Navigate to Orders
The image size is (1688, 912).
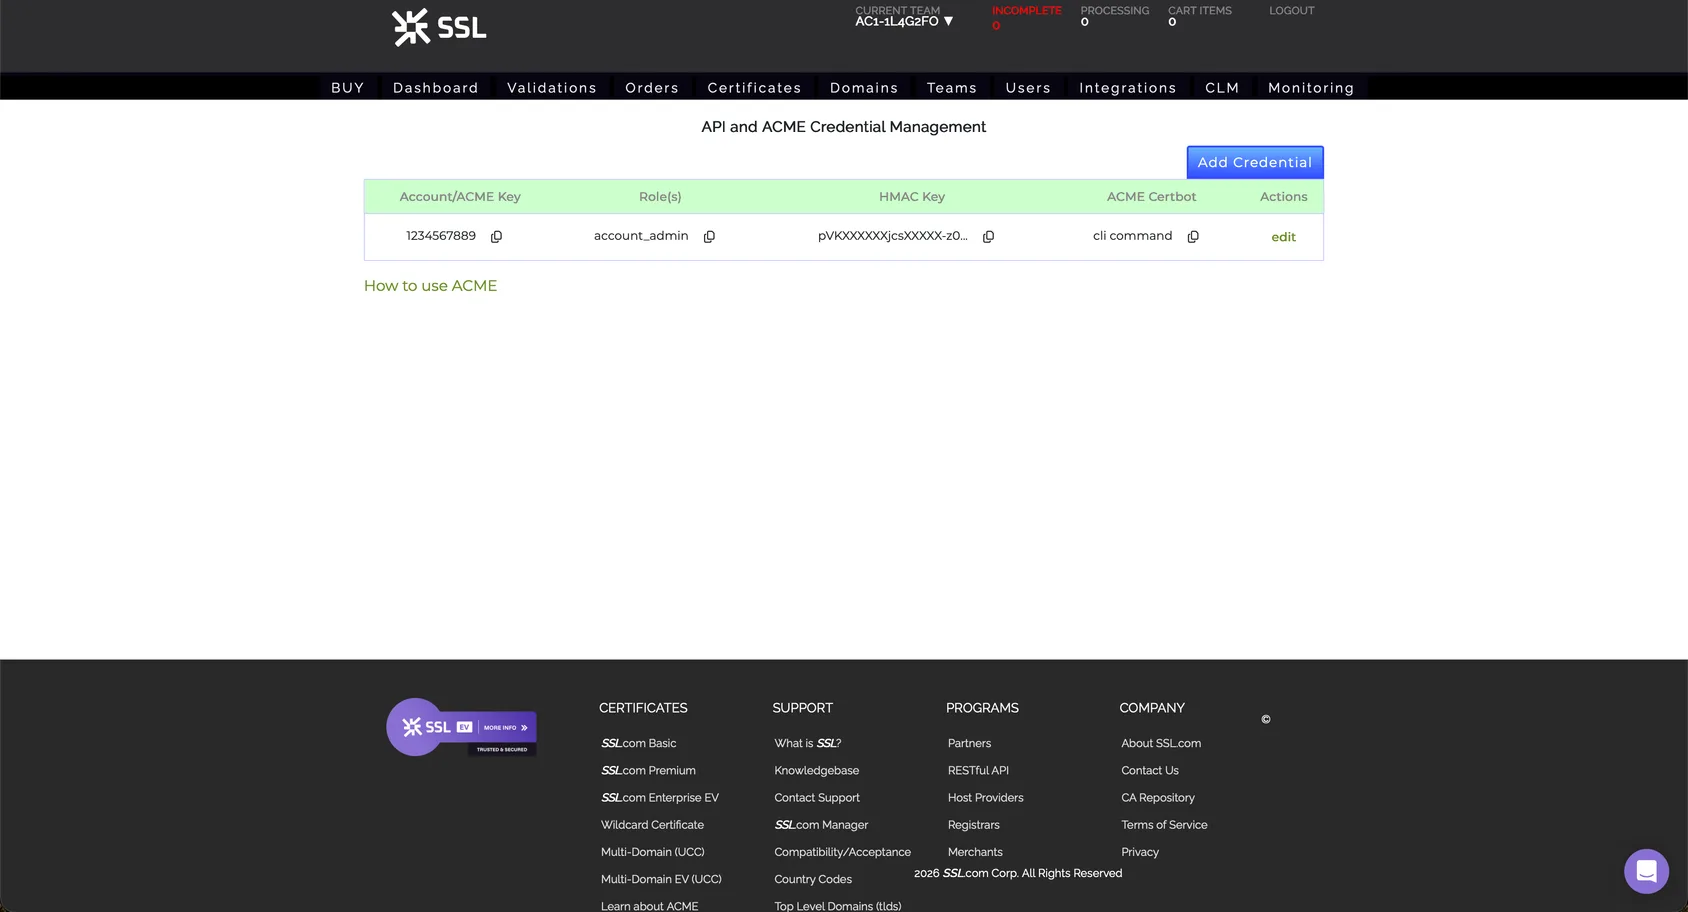(652, 88)
